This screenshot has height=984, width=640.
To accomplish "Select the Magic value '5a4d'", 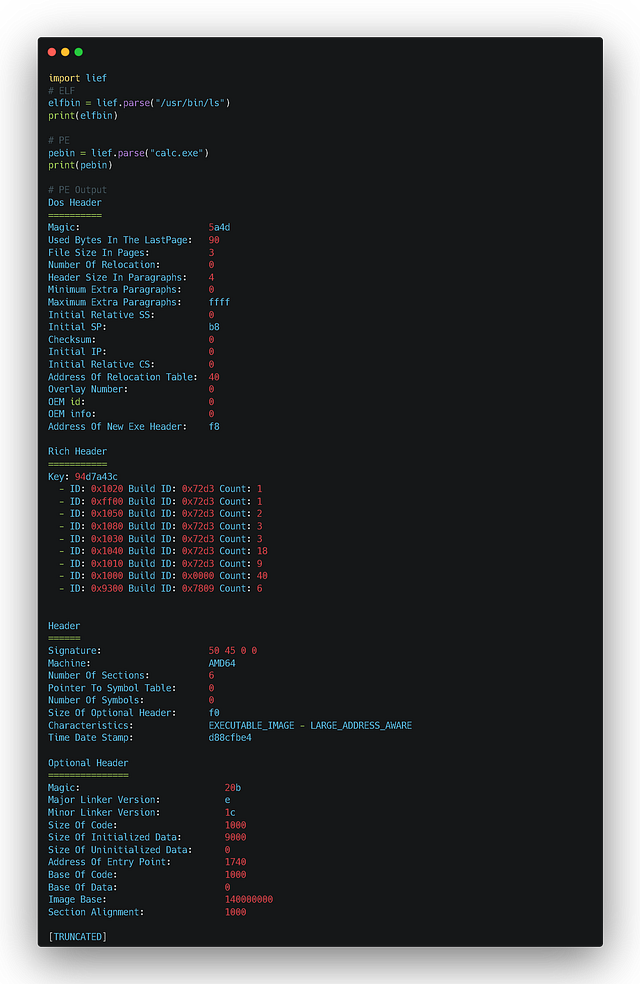I will tap(219, 227).
